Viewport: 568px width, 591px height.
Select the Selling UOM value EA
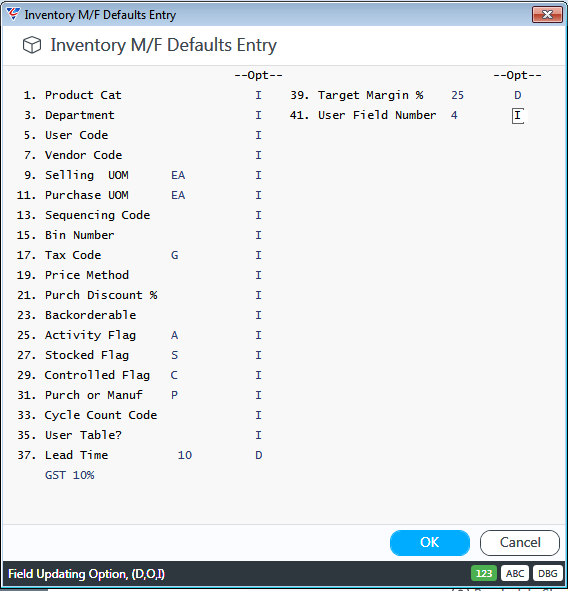coord(178,175)
